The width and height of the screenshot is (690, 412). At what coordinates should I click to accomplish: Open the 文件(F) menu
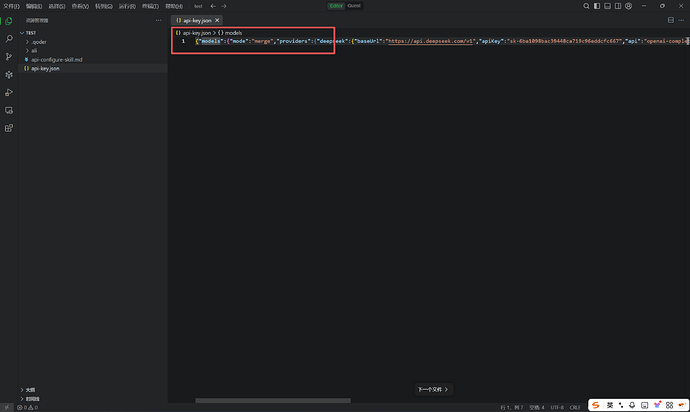click(12, 6)
